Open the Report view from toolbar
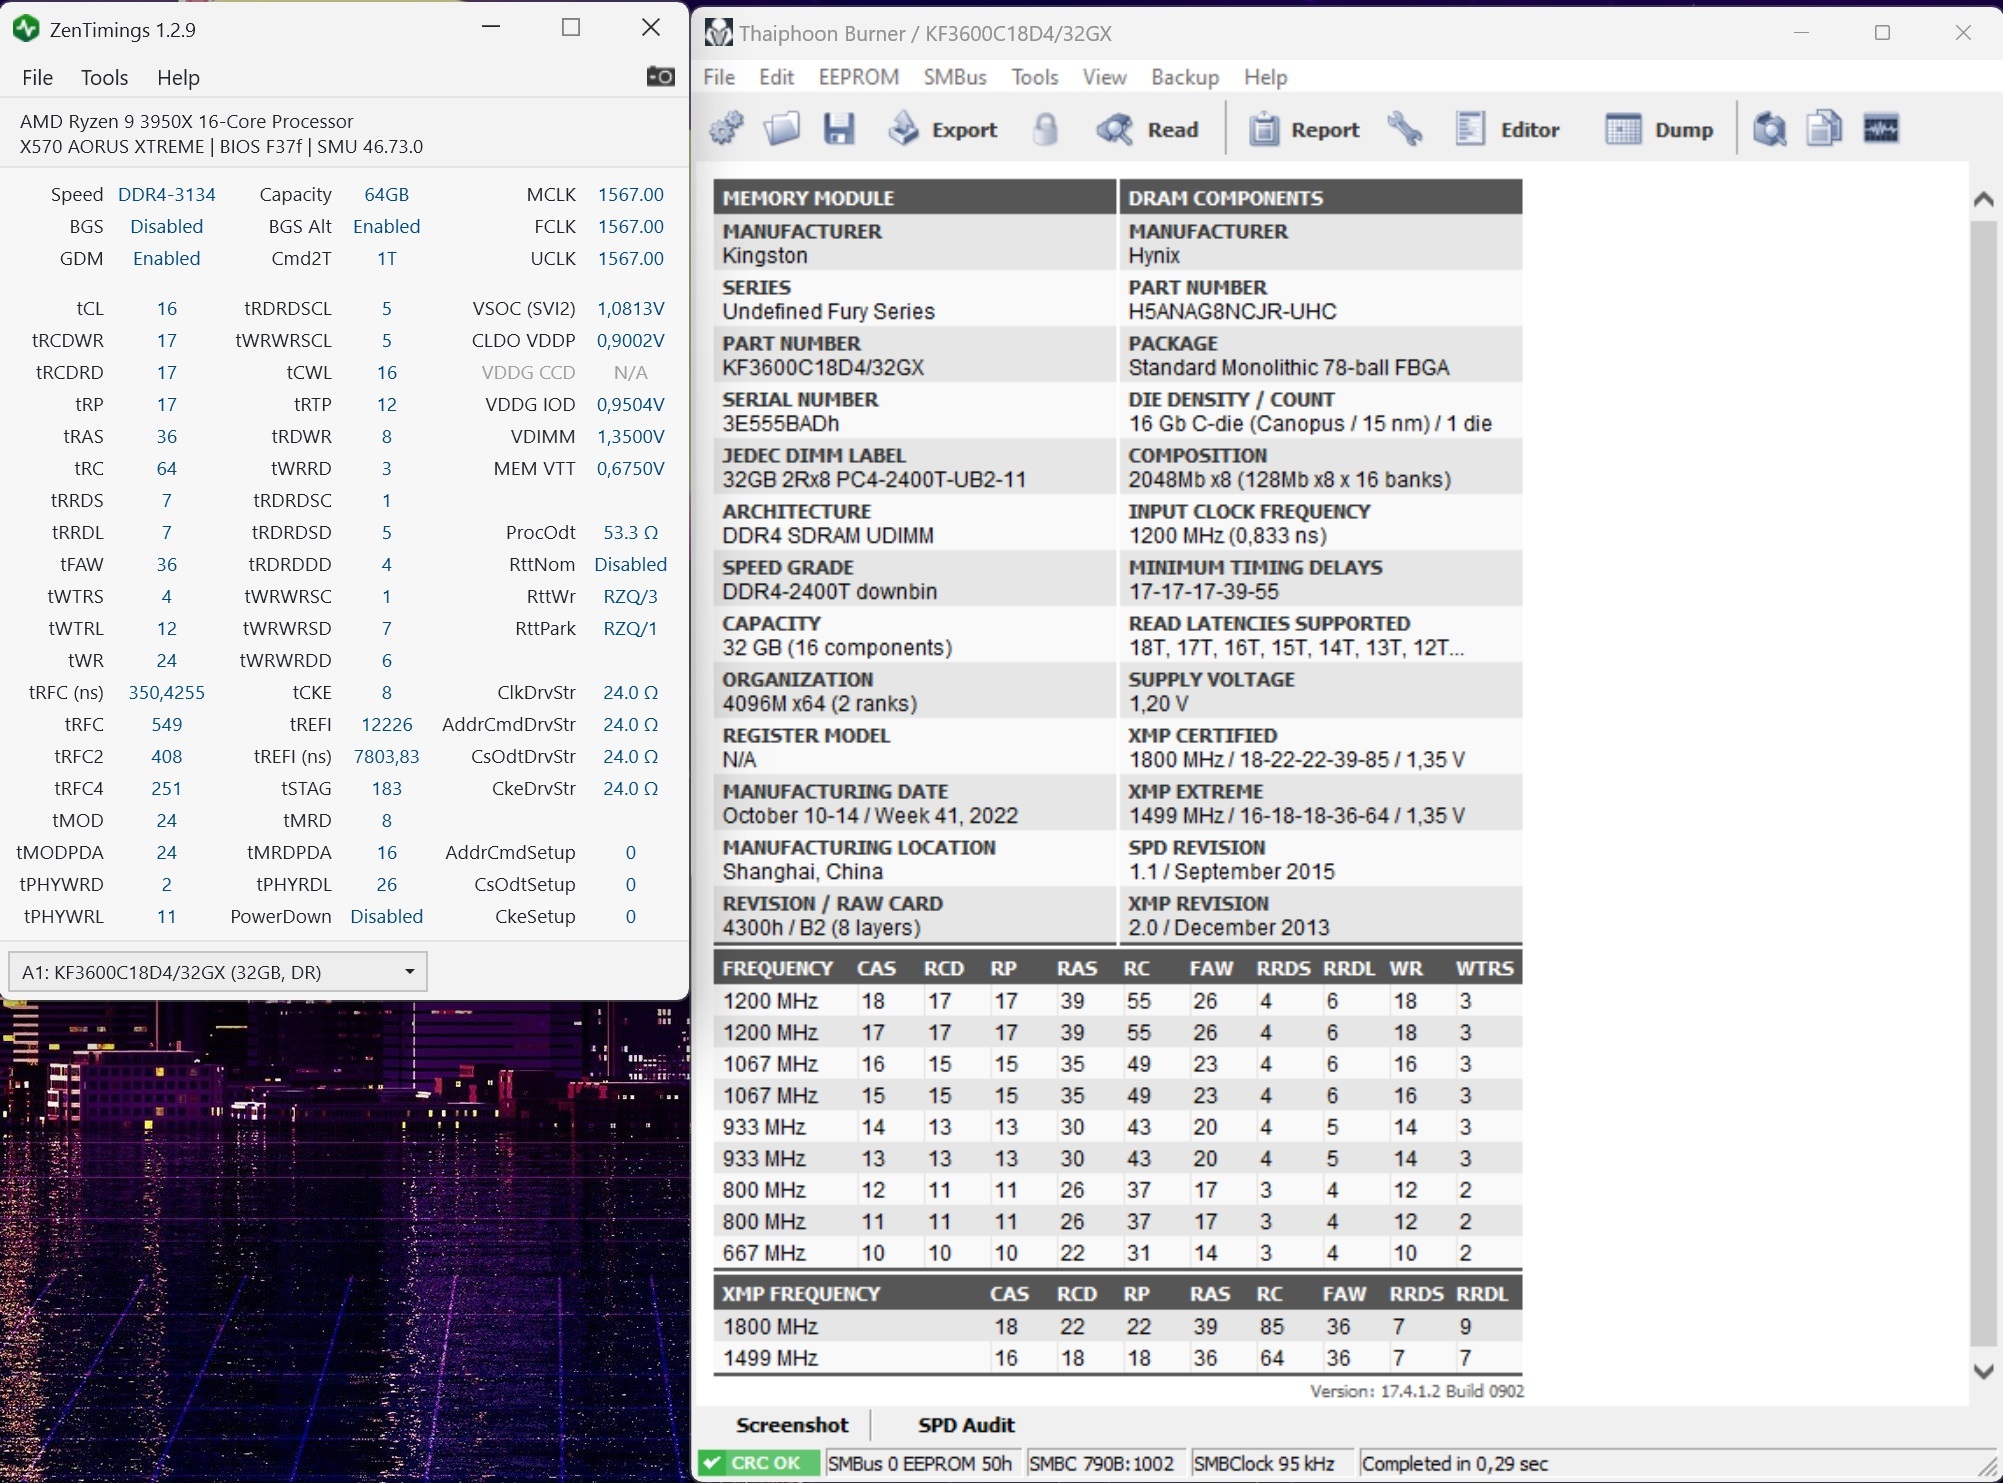 click(1305, 129)
